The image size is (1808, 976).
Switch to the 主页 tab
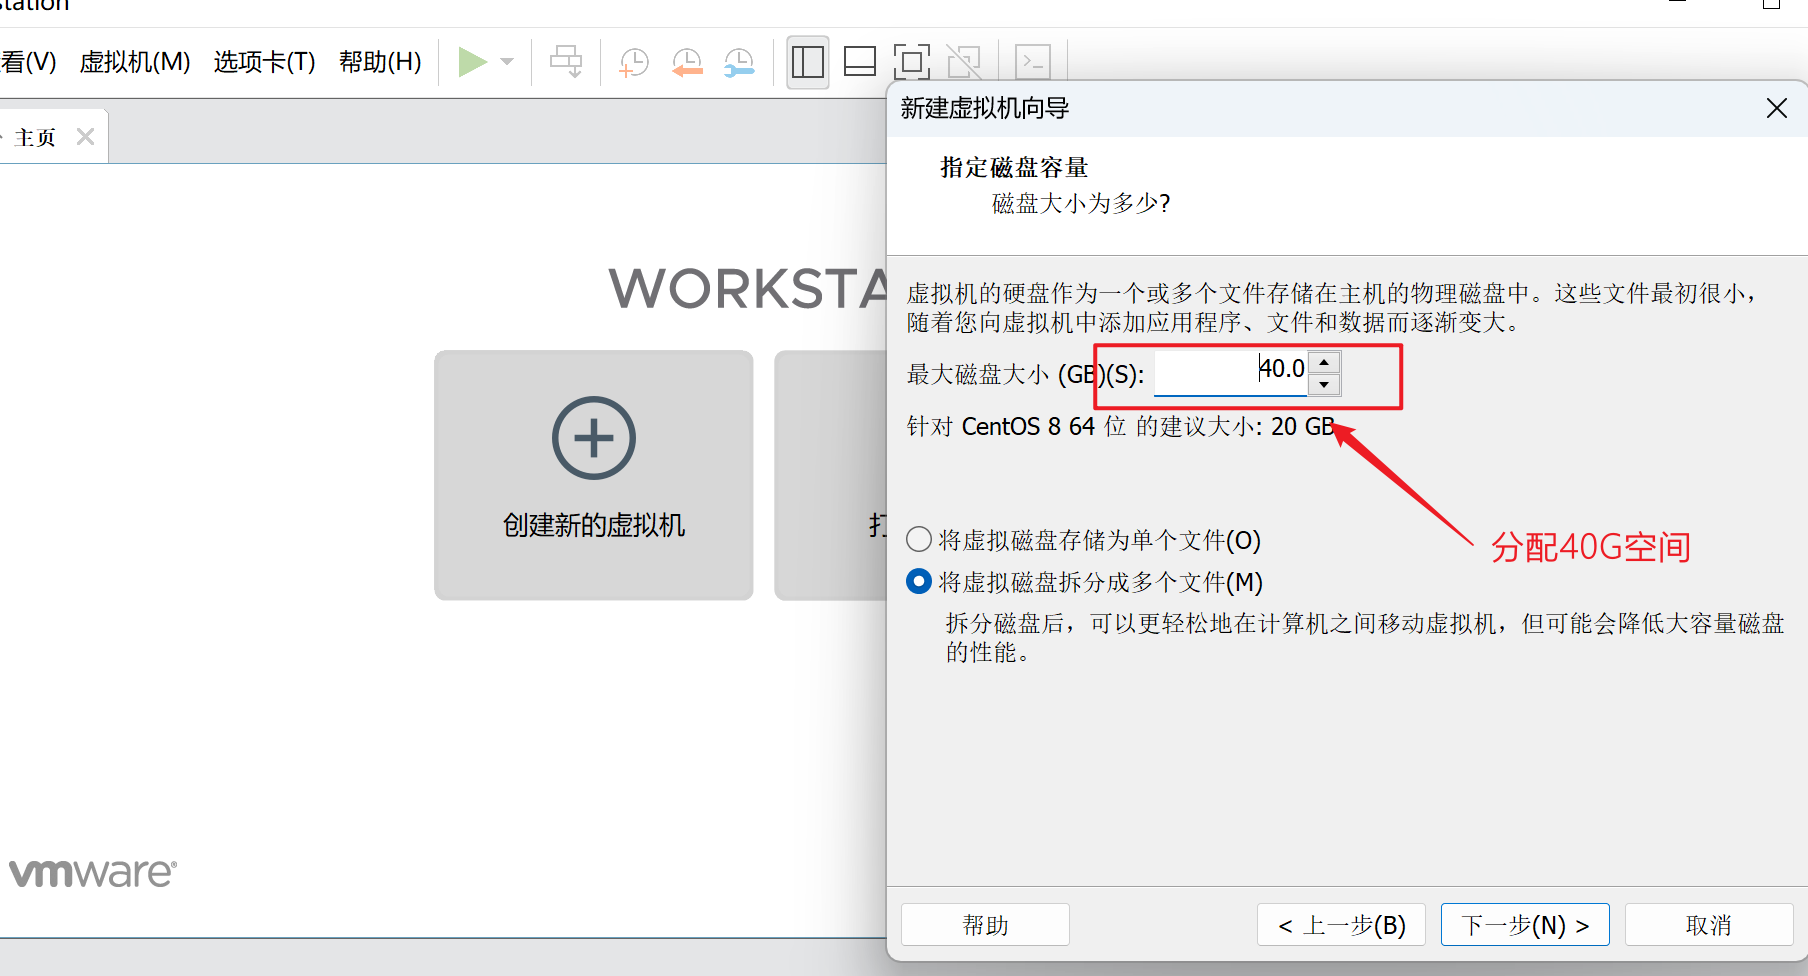(36, 137)
